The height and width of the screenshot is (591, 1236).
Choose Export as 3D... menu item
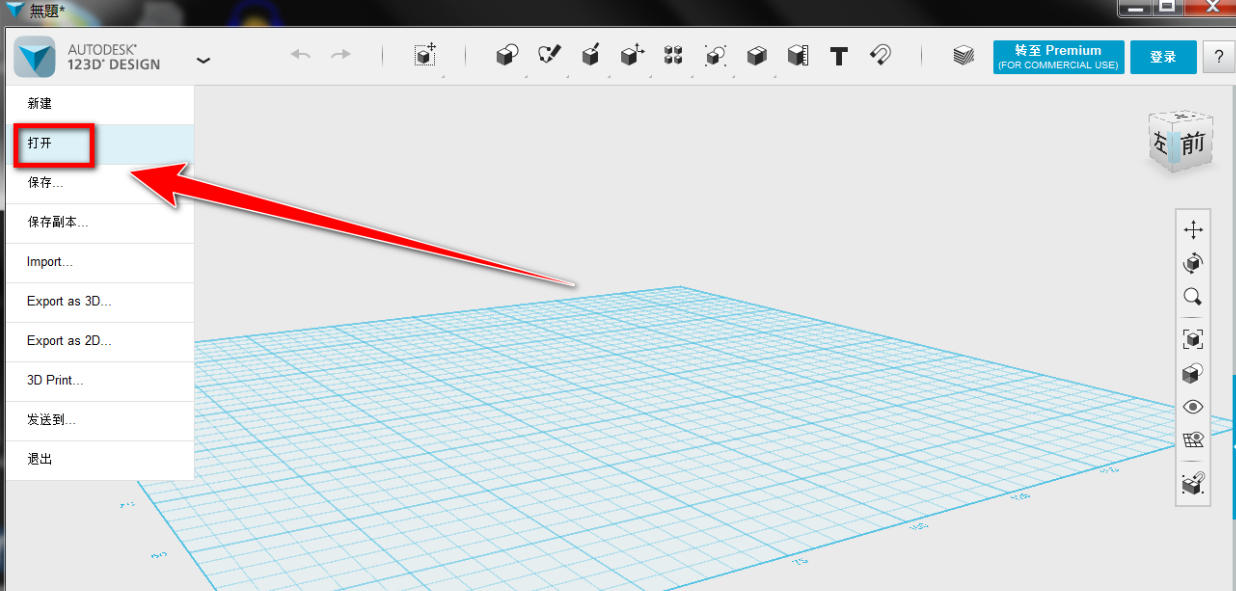[x=99, y=302]
